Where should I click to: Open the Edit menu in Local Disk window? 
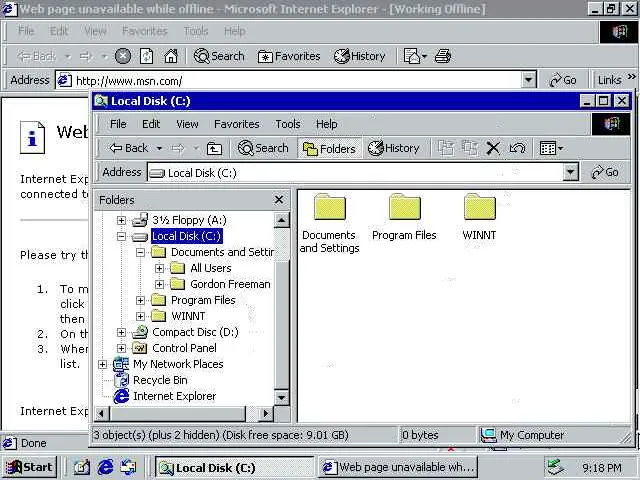(x=151, y=124)
